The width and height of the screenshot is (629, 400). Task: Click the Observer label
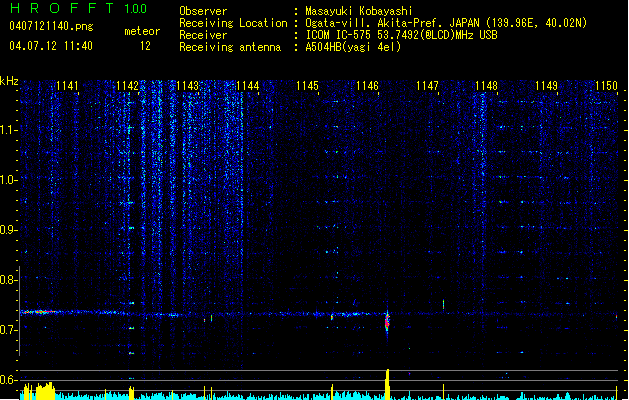point(203,11)
